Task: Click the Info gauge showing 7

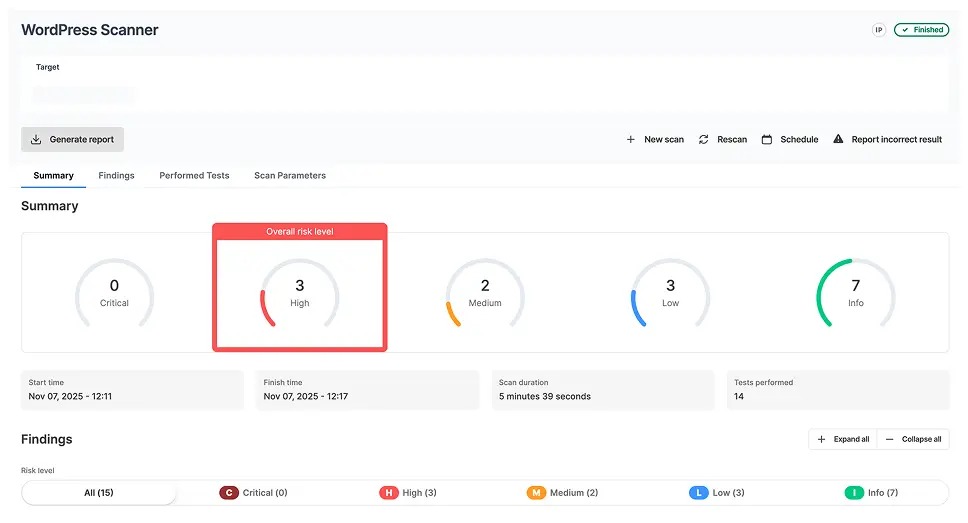Action: [x=856, y=293]
